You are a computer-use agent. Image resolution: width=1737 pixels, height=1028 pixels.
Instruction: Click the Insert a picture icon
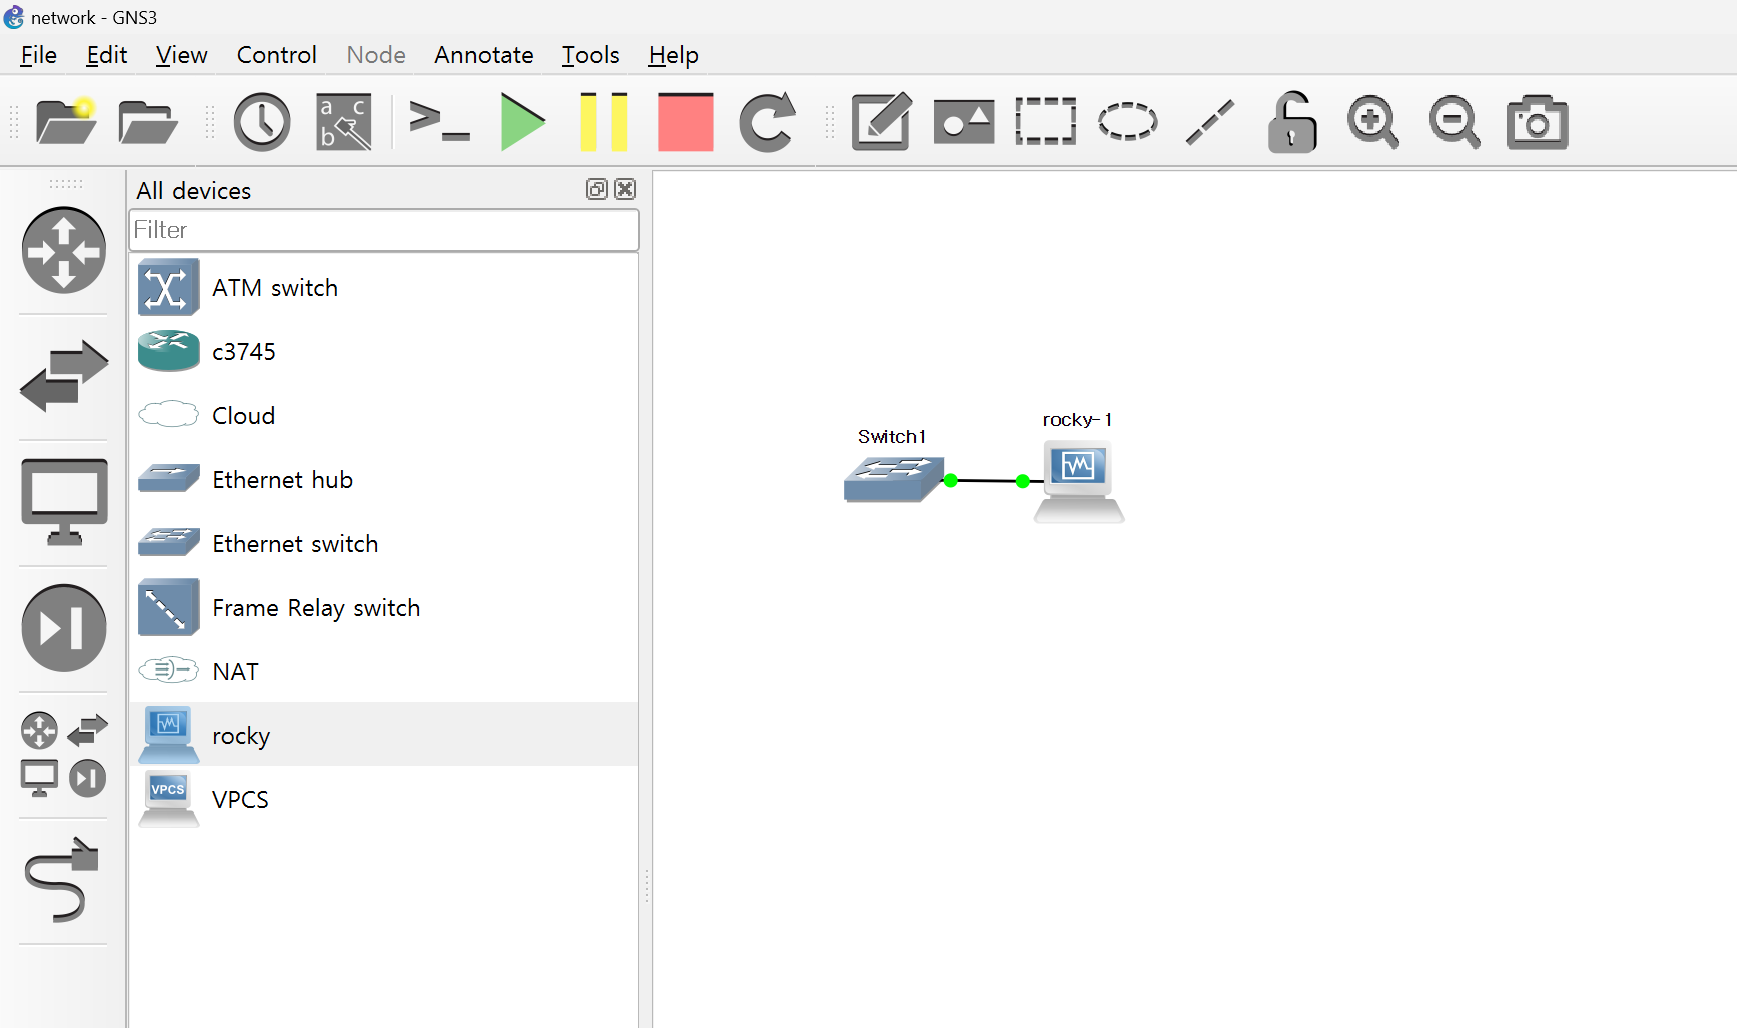[964, 122]
